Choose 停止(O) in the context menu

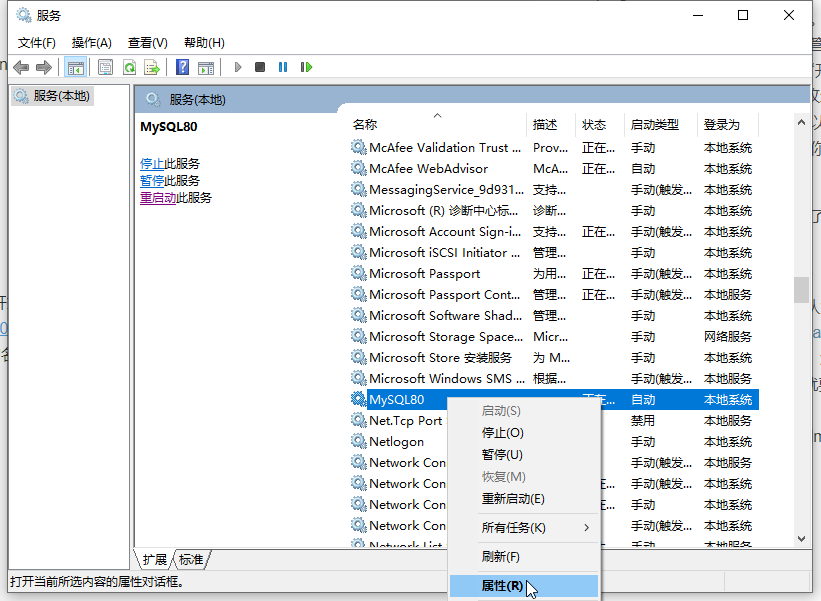tap(524, 432)
